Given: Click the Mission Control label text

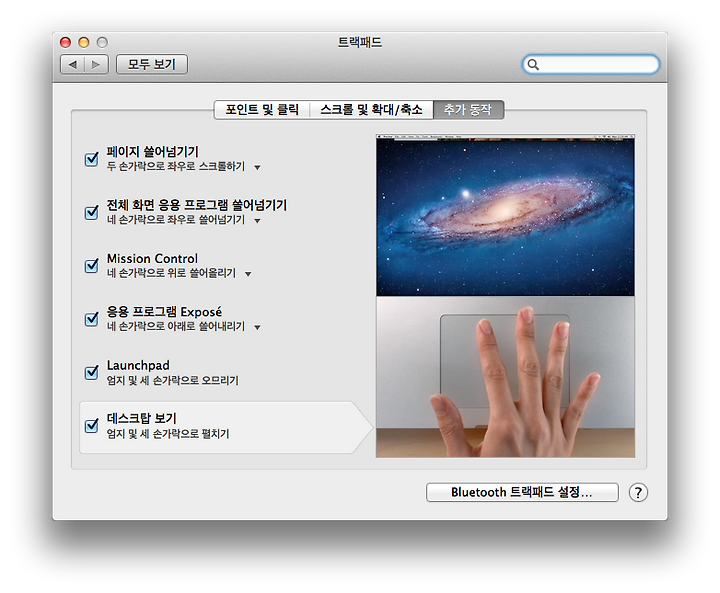Looking at the screenshot, I should point(152,259).
